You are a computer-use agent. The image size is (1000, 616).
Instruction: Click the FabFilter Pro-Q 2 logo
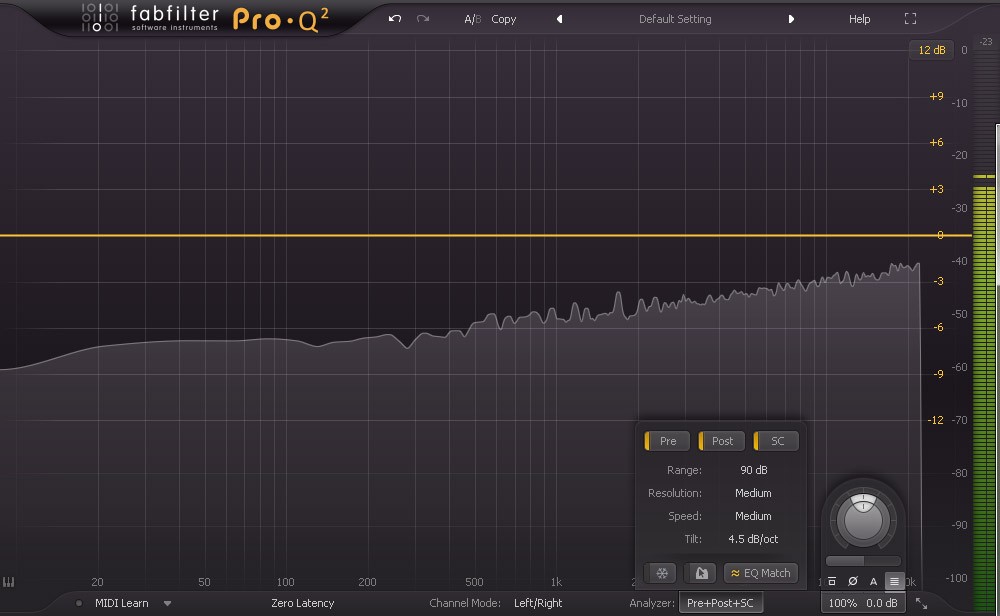pyautogui.click(x=205, y=18)
